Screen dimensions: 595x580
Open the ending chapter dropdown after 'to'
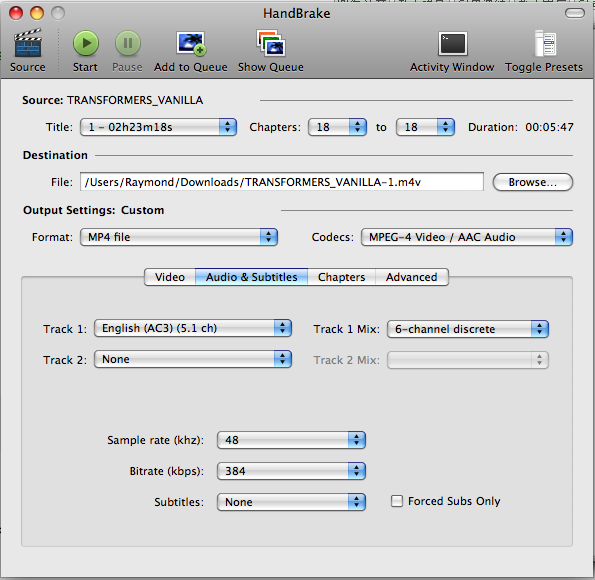(x=425, y=127)
